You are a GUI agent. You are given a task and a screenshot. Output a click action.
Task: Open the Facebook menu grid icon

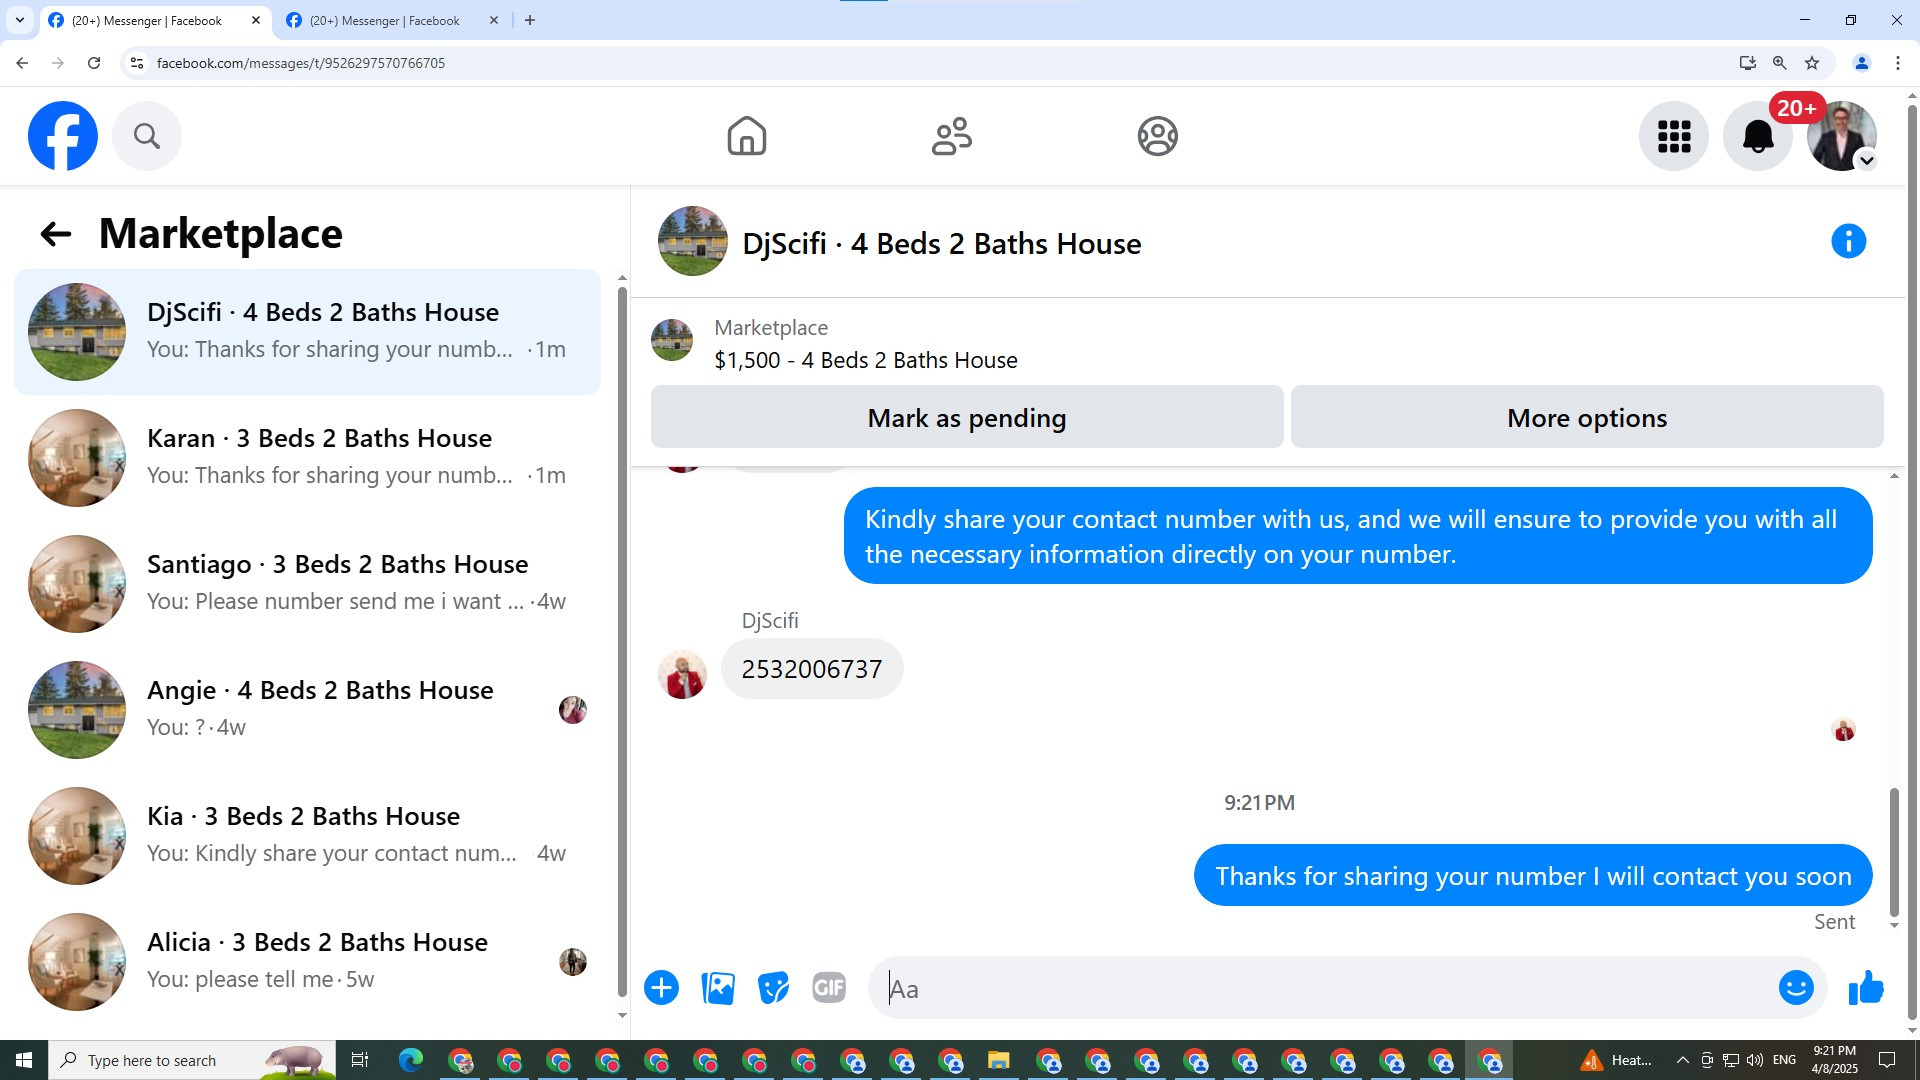pos(1673,136)
